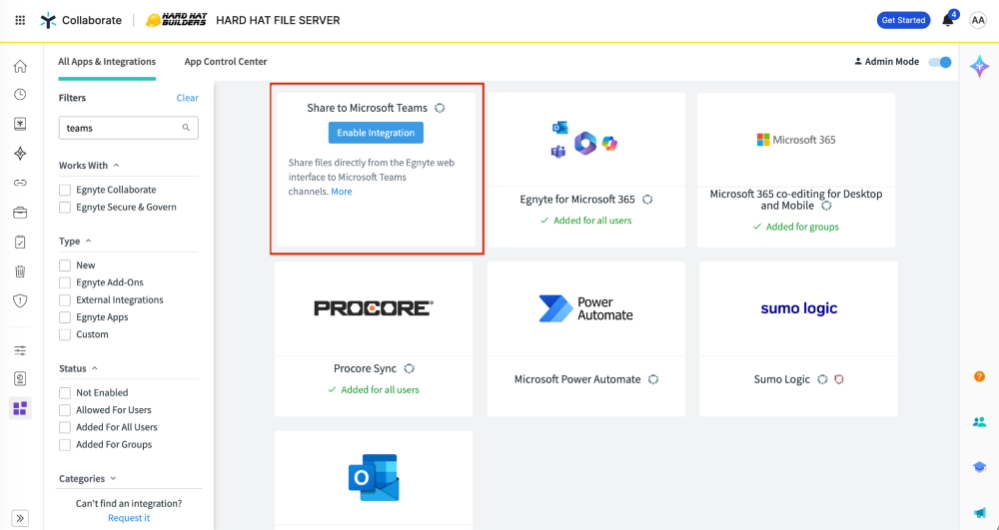Click Enable Integration button
Image resolution: width=999 pixels, height=530 pixels.
[376, 132]
